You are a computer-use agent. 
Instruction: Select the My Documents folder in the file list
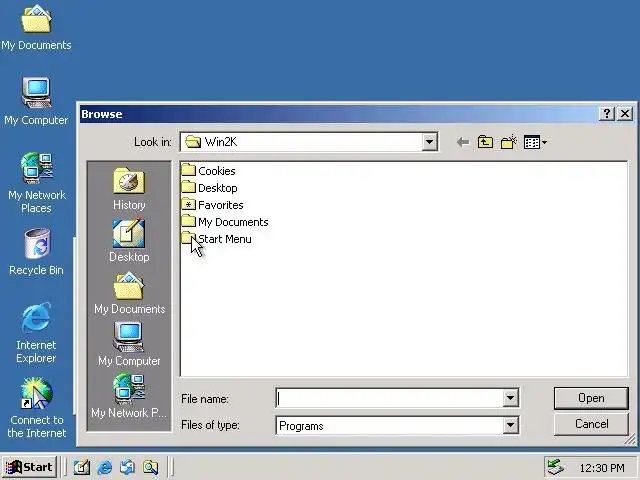[x=225, y=222]
